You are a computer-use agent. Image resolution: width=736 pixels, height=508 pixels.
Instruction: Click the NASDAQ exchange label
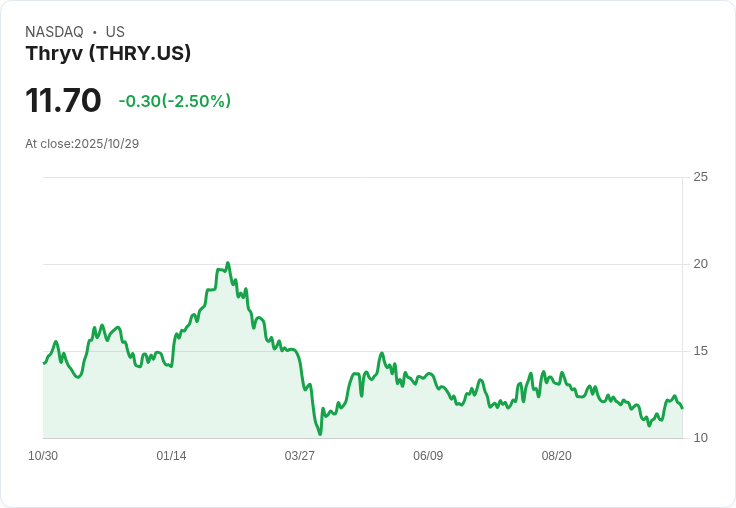54,32
